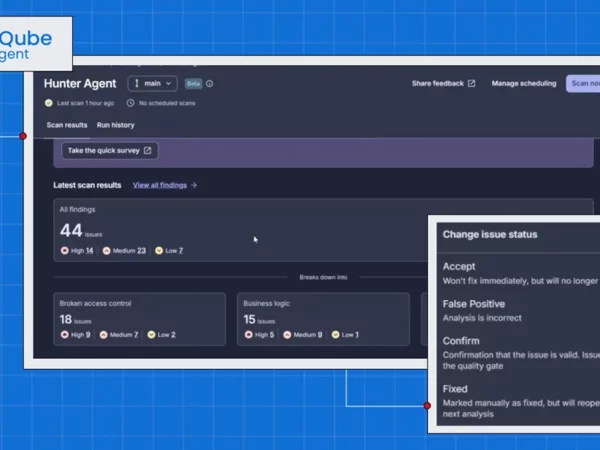
Task: Click the Low severity icon in All findings
Action: [x=159, y=251]
